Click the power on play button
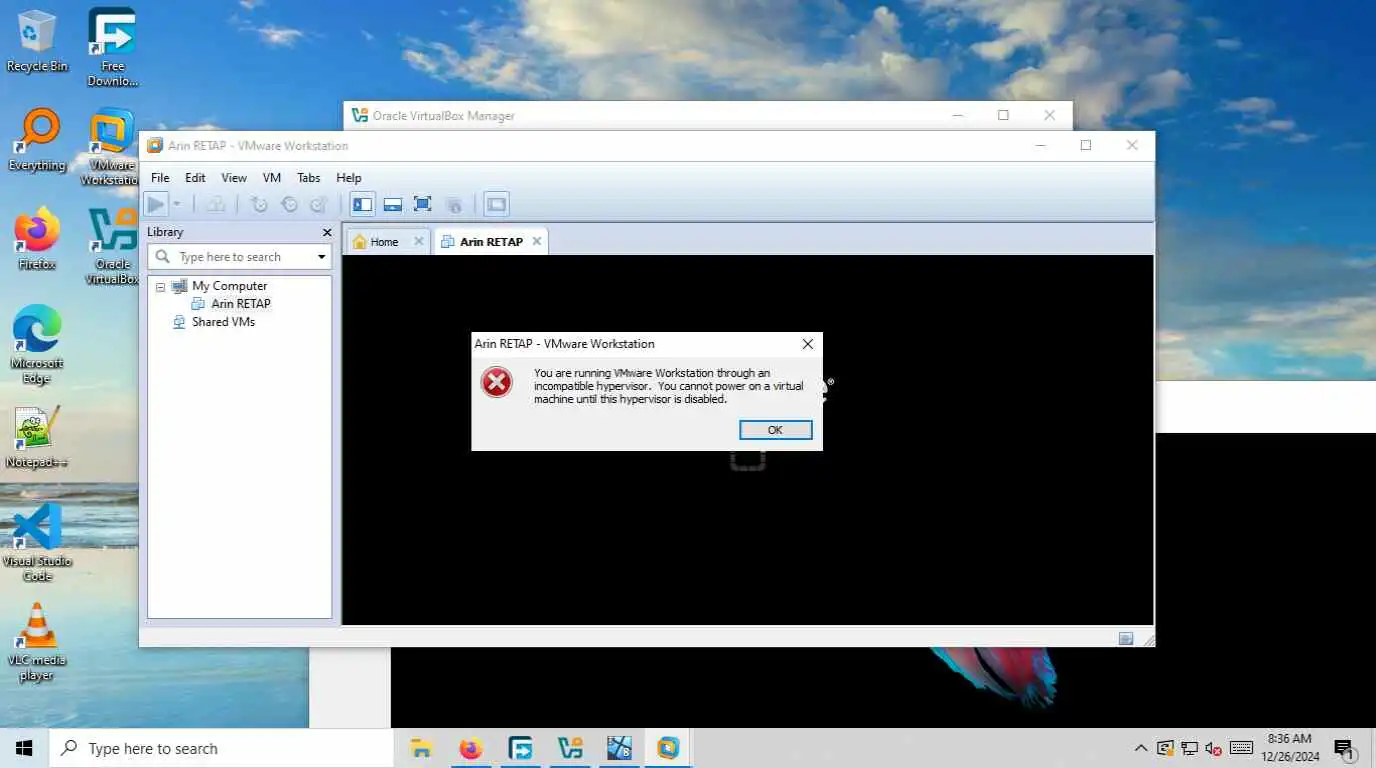The width and height of the screenshot is (1376, 768). [156, 204]
